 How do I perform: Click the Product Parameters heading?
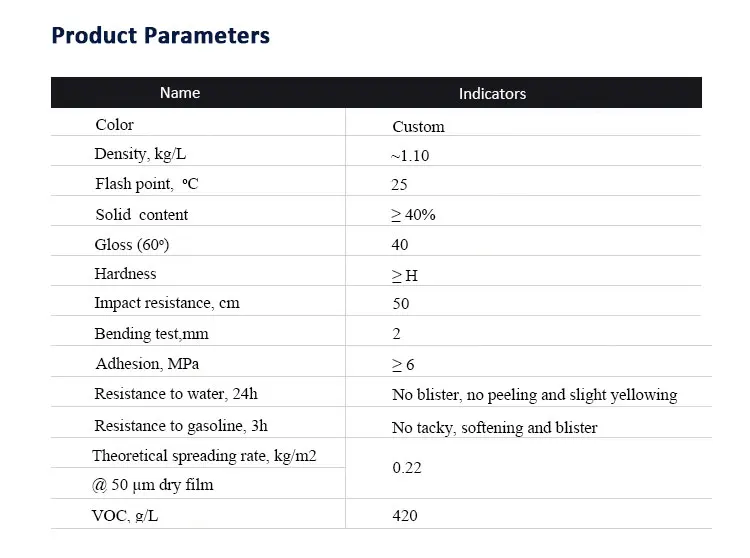click(x=160, y=36)
